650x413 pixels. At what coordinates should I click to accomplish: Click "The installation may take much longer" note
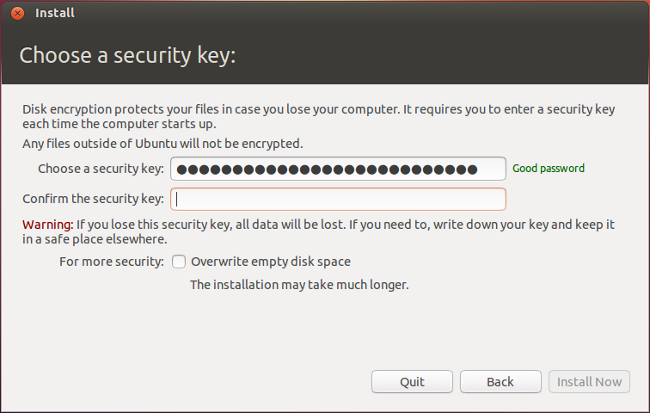tap(300, 284)
